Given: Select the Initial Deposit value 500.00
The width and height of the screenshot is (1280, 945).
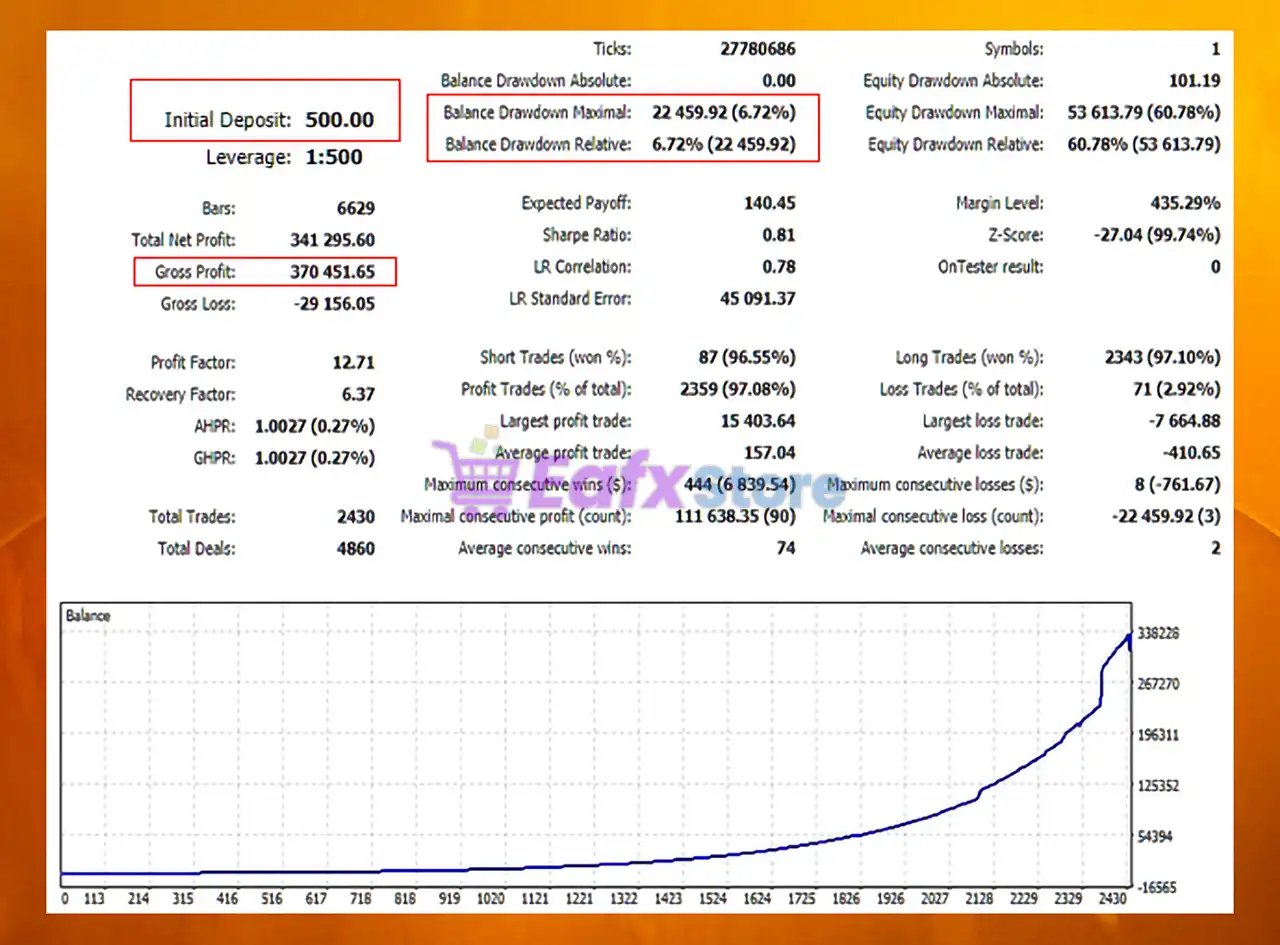Looking at the screenshot, I should click(x=339, y=120).
